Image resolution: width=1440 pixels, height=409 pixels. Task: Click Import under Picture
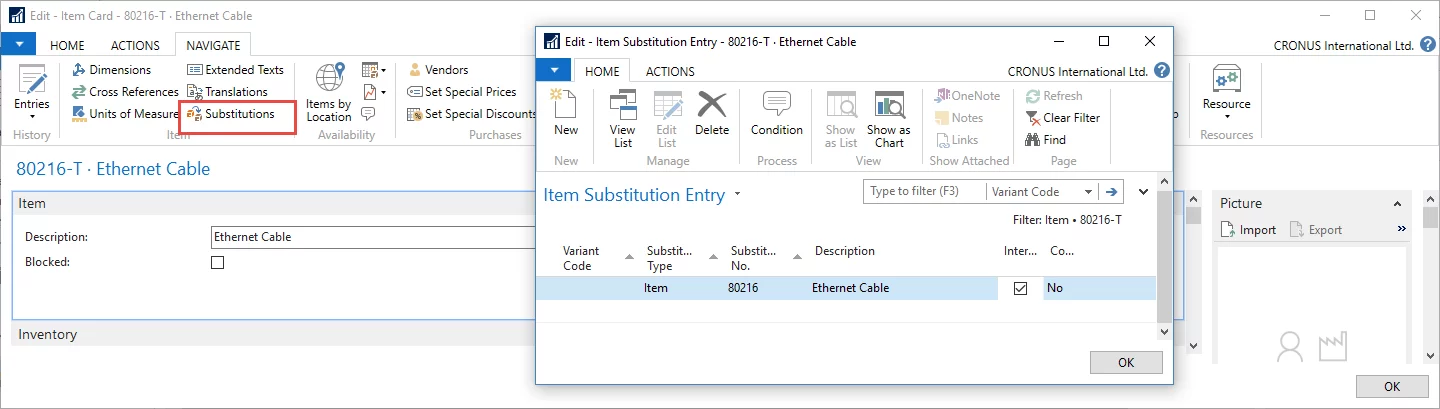click(1250, 230)
